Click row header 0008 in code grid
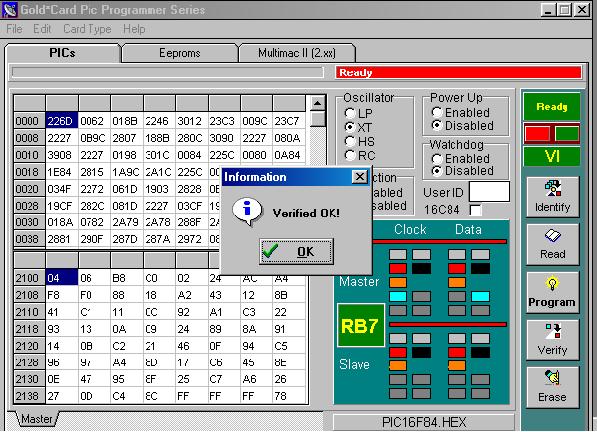 (x=29, y=138)
